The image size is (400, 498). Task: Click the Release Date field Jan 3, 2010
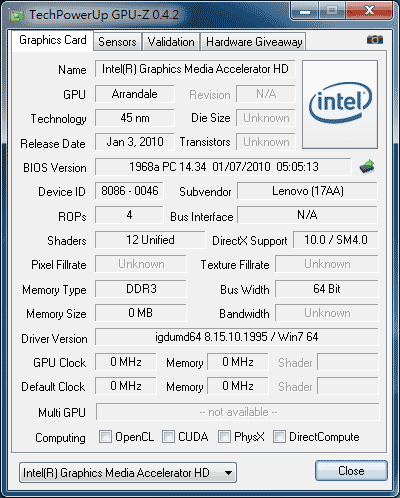135,142
